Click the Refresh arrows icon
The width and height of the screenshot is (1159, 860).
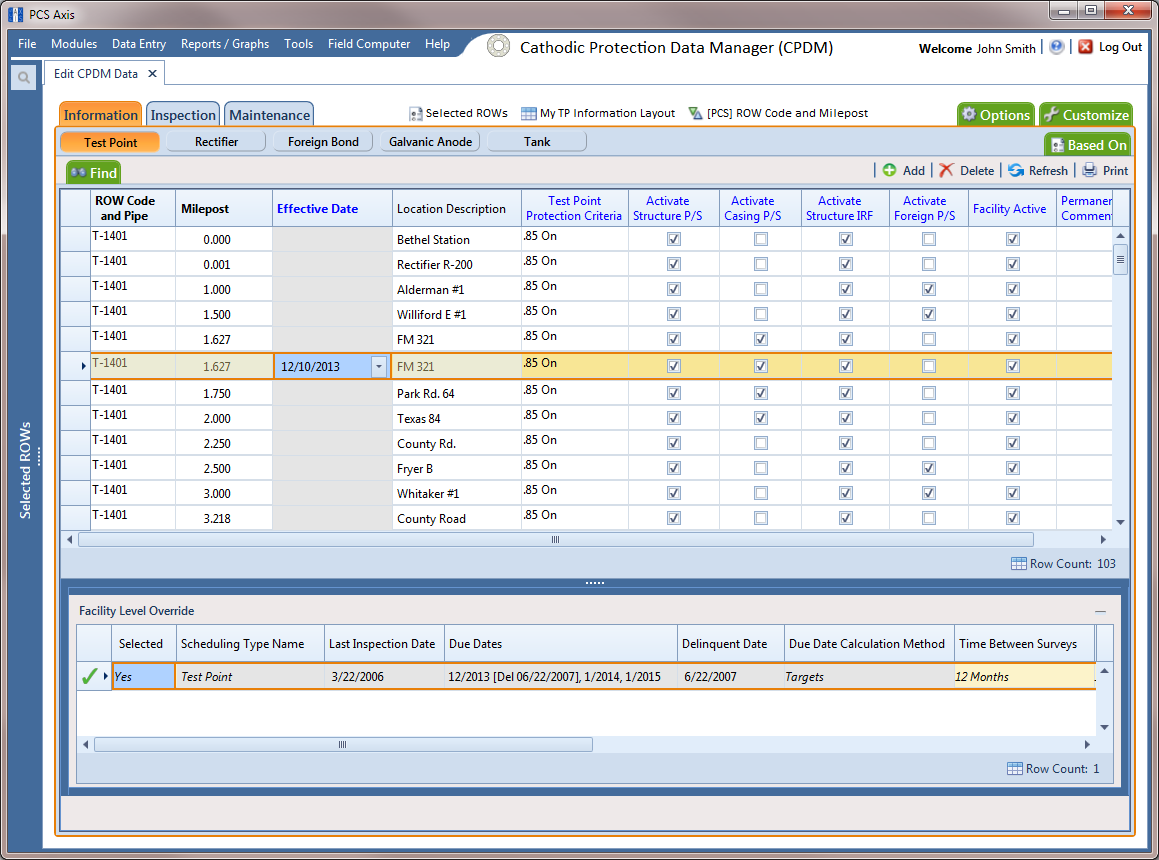[x=1016, y=170]
